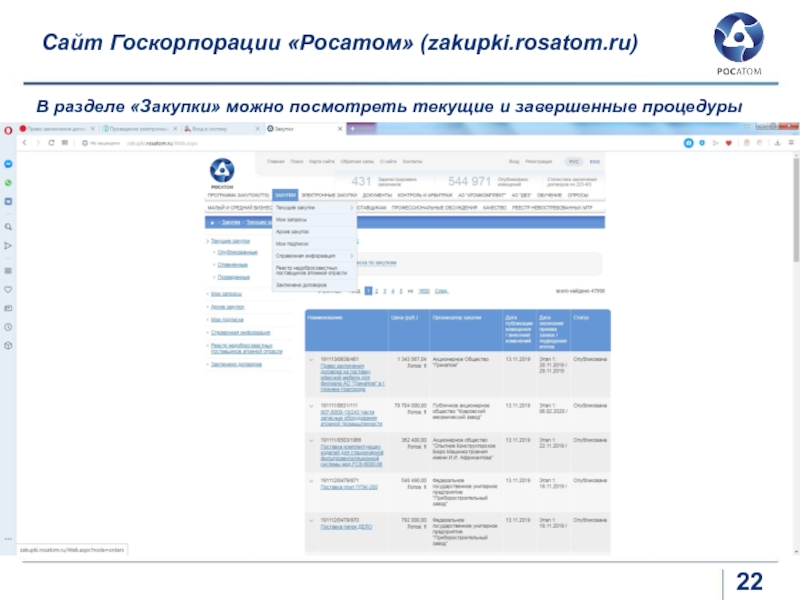The image size is (800, 600).
Task: Open "Проведенные" link in left sidebar
Action: (234, 277)
